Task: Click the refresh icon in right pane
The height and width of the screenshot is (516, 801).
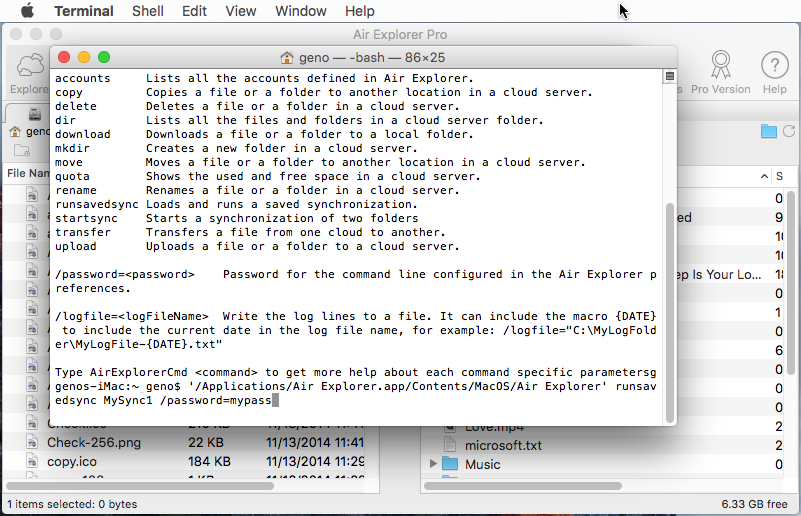Action: point(789,131)
